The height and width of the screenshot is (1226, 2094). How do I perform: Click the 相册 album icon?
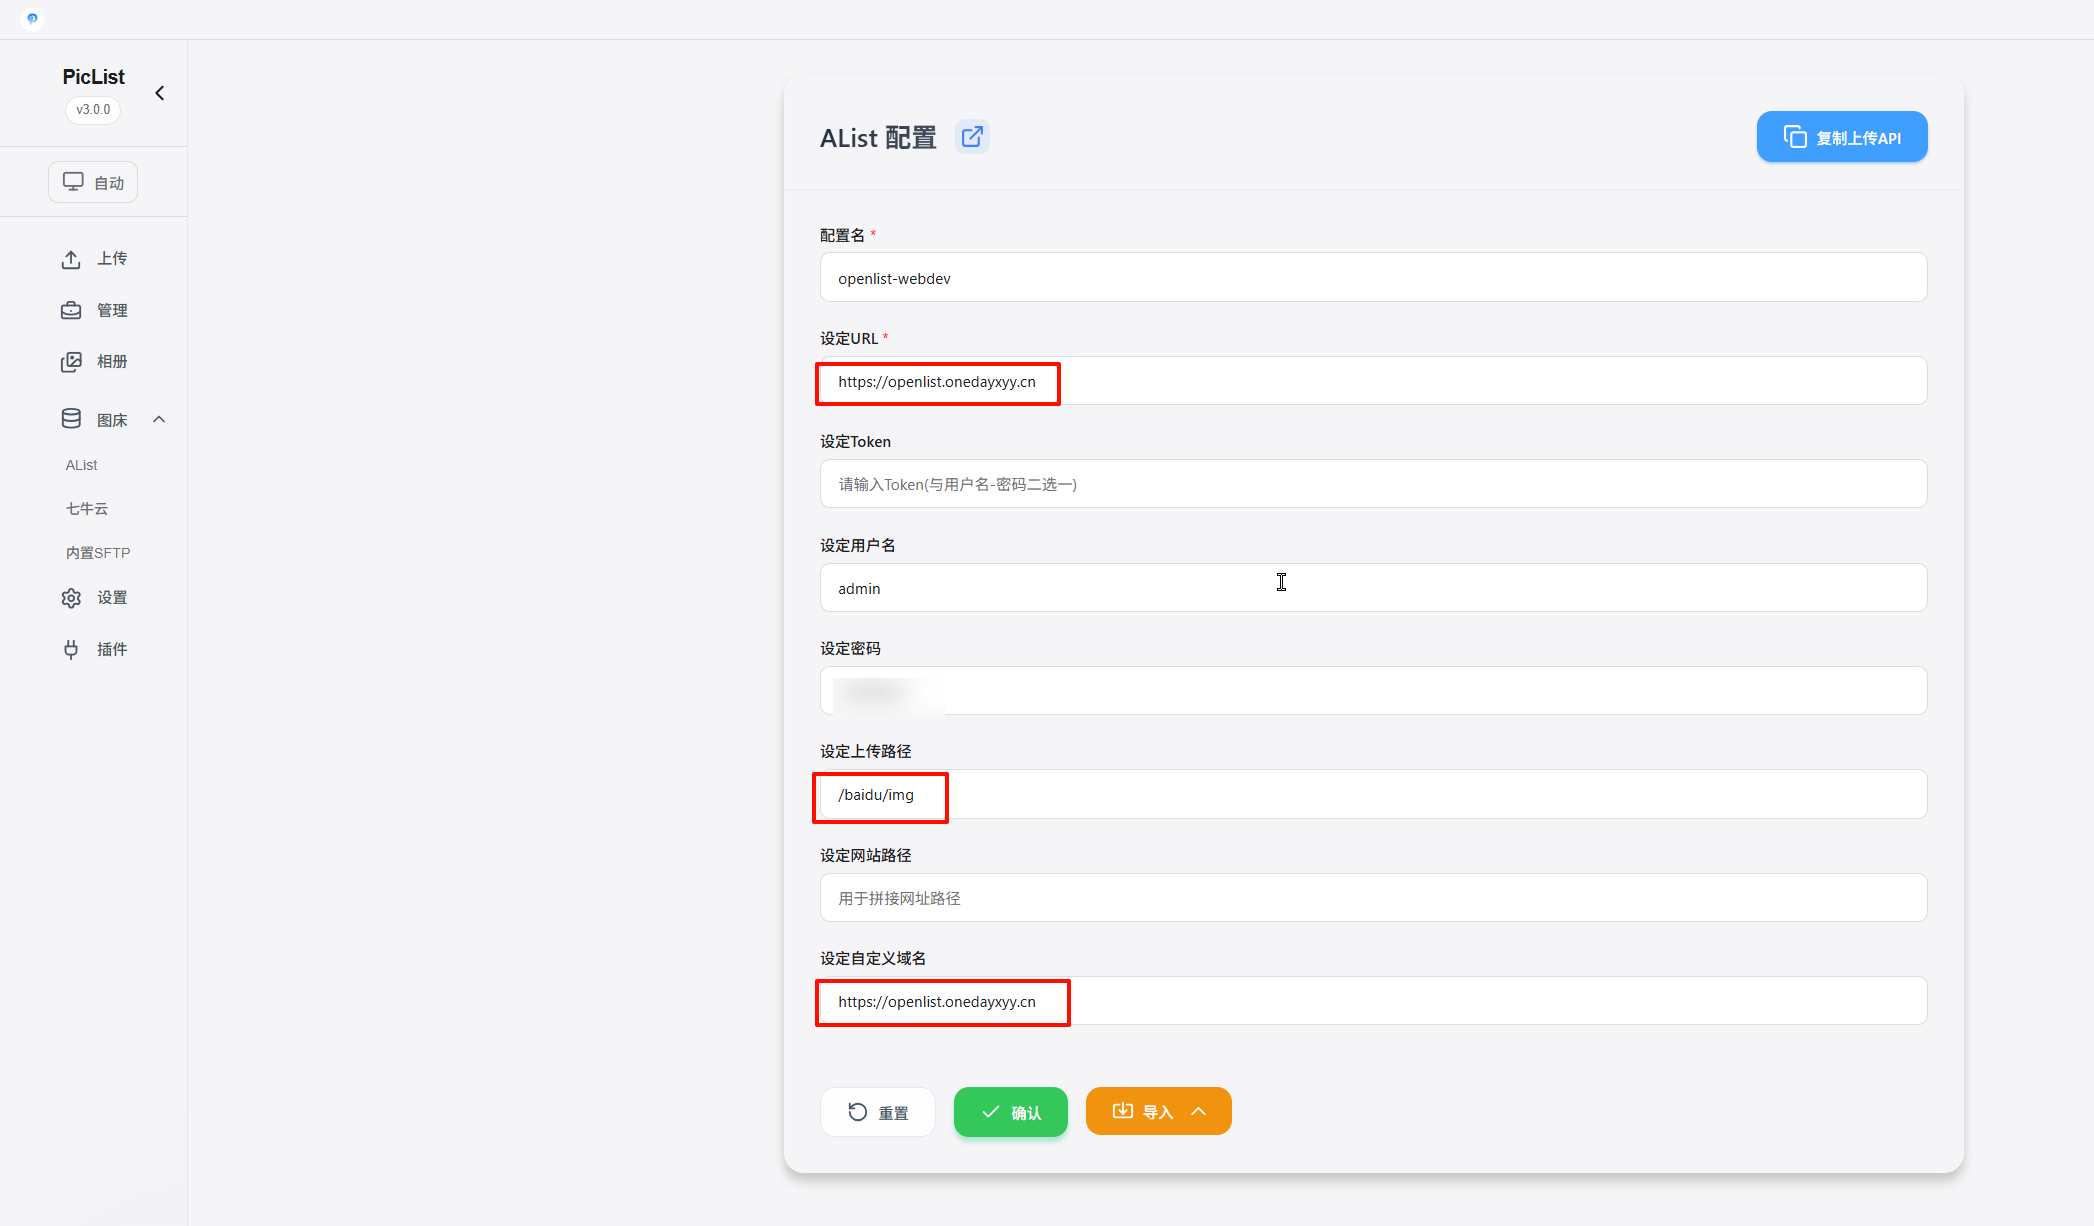tap(71, 362)
